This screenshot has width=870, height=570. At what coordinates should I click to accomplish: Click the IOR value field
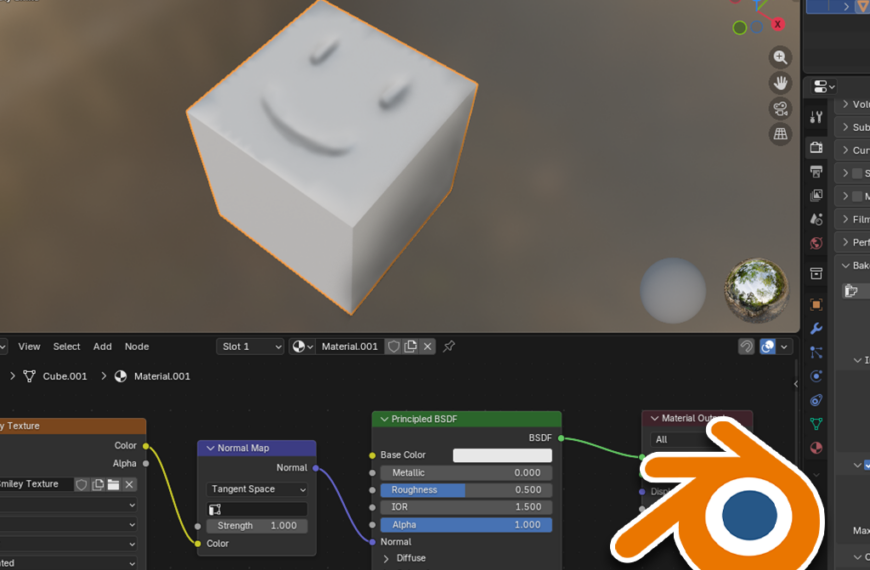point(466,507)
